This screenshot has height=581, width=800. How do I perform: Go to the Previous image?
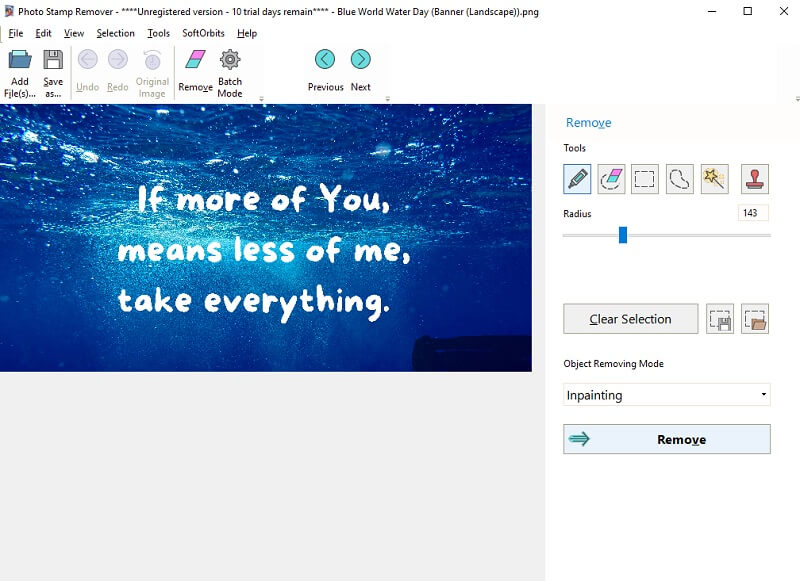point(325,70)
